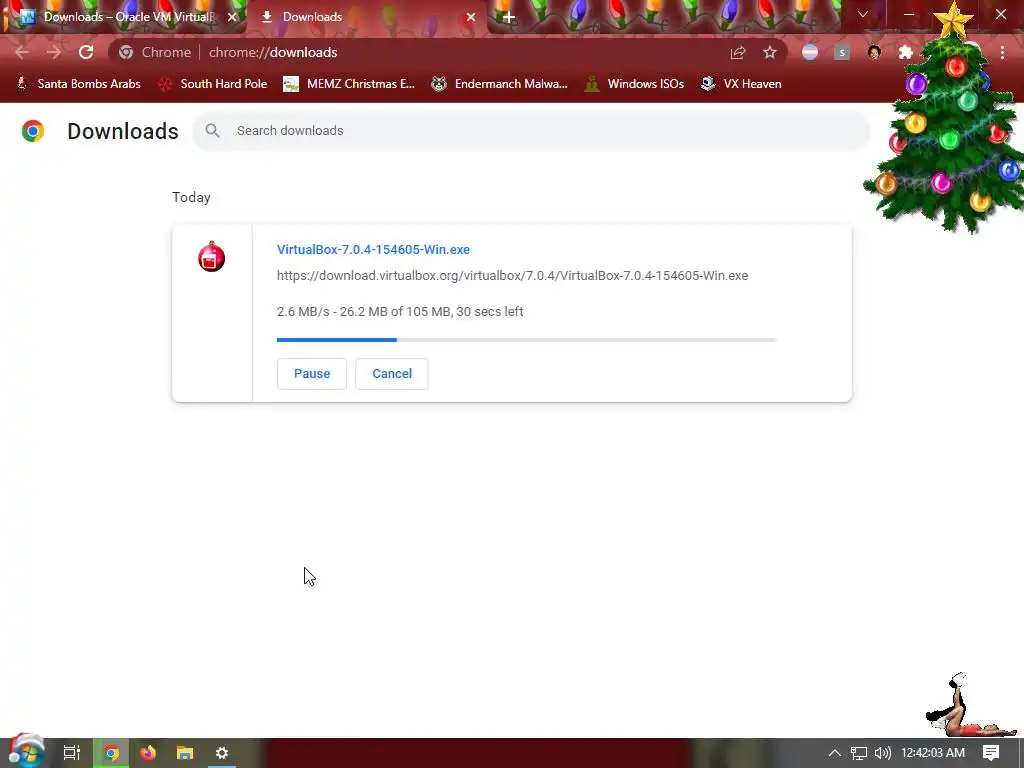Cancel the VirtualBox download
The image size is (1024, 768).
pos(392,374)
